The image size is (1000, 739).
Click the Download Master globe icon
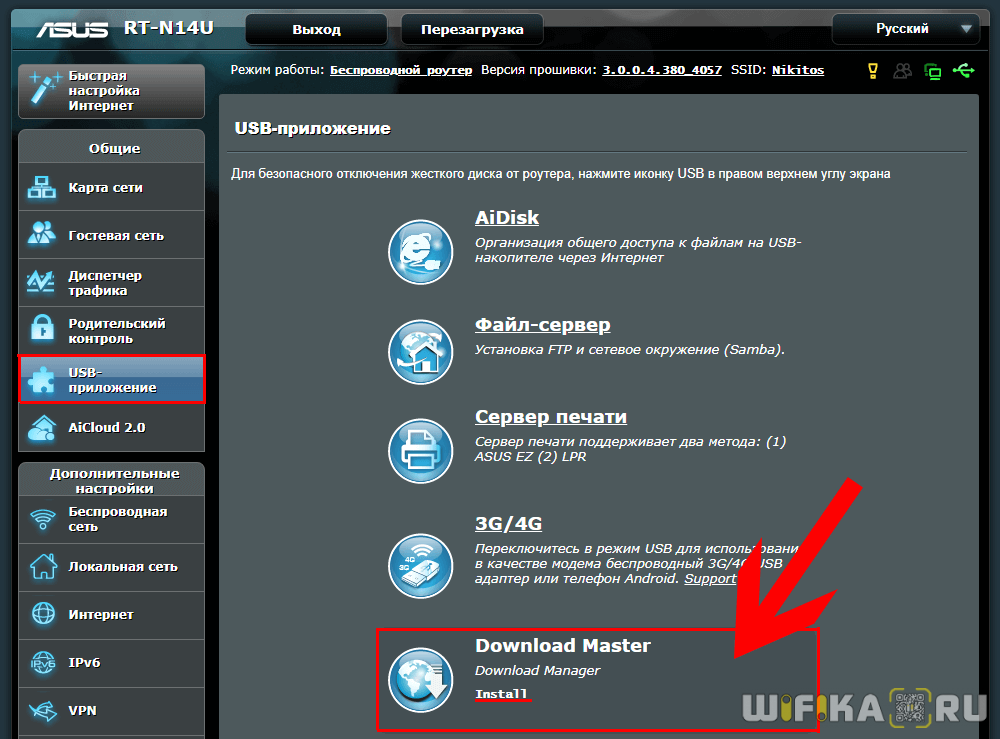[x=420, y=680]
